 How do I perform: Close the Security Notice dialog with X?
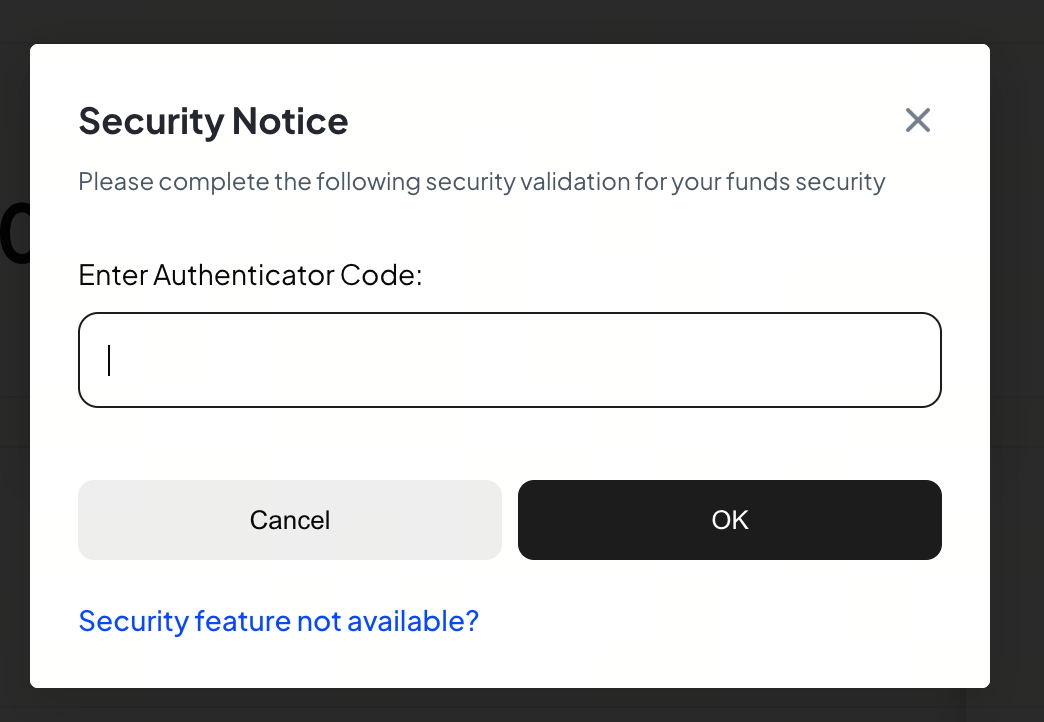[917, 121]
